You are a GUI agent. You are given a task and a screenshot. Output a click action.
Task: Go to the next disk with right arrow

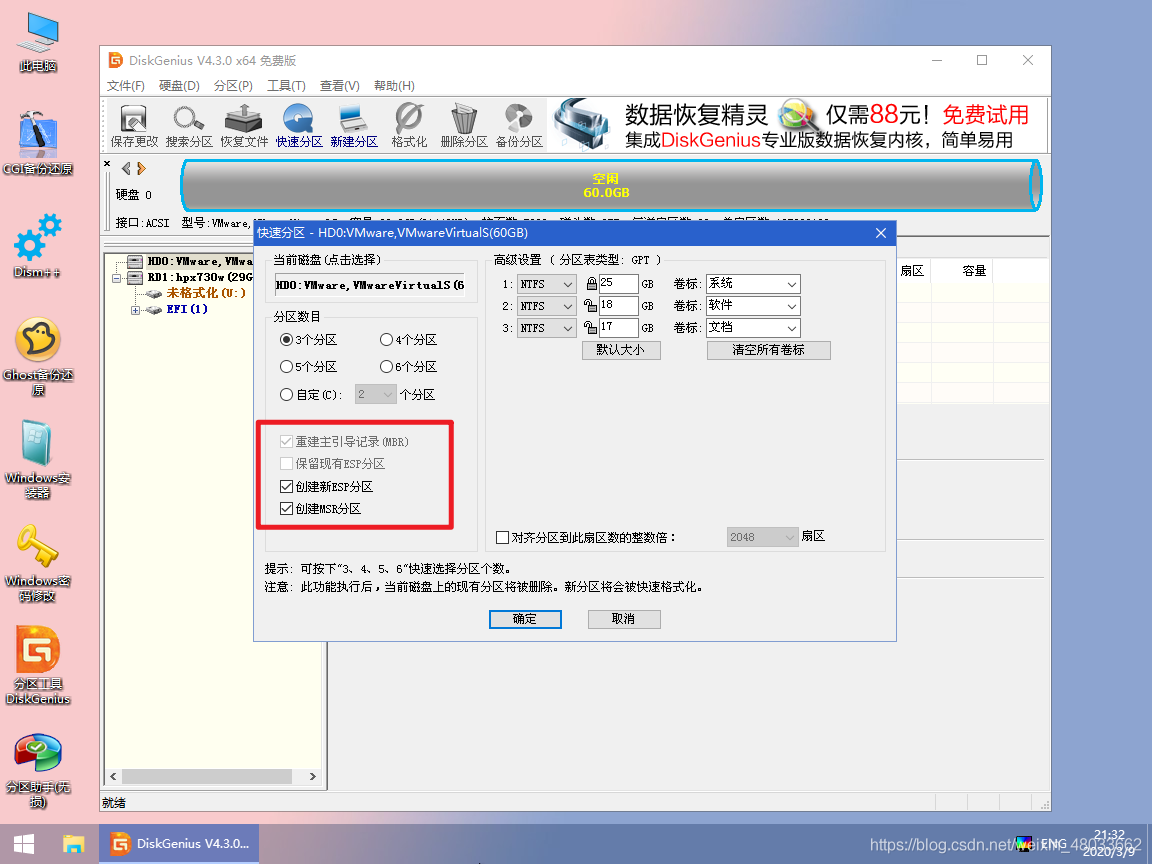pos(141,168)
